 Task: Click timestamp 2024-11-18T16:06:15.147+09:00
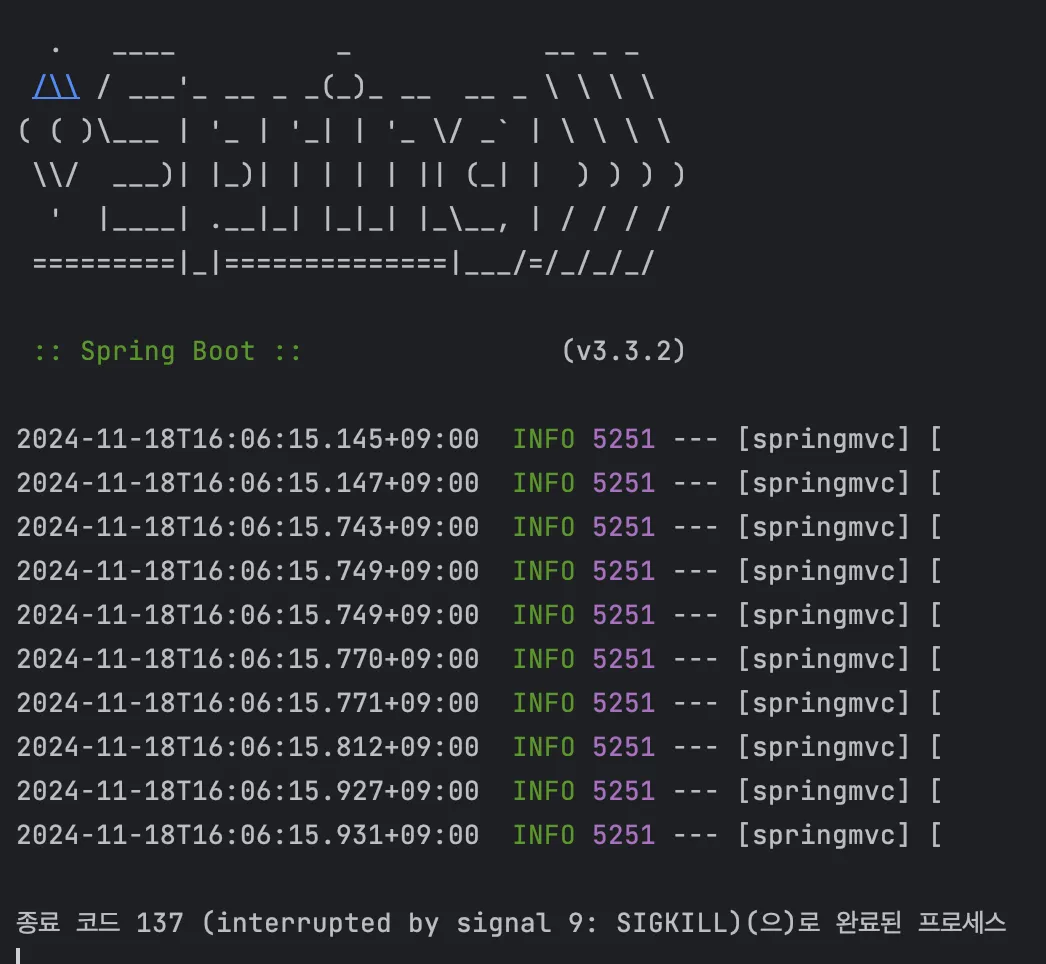coord(248,483)
